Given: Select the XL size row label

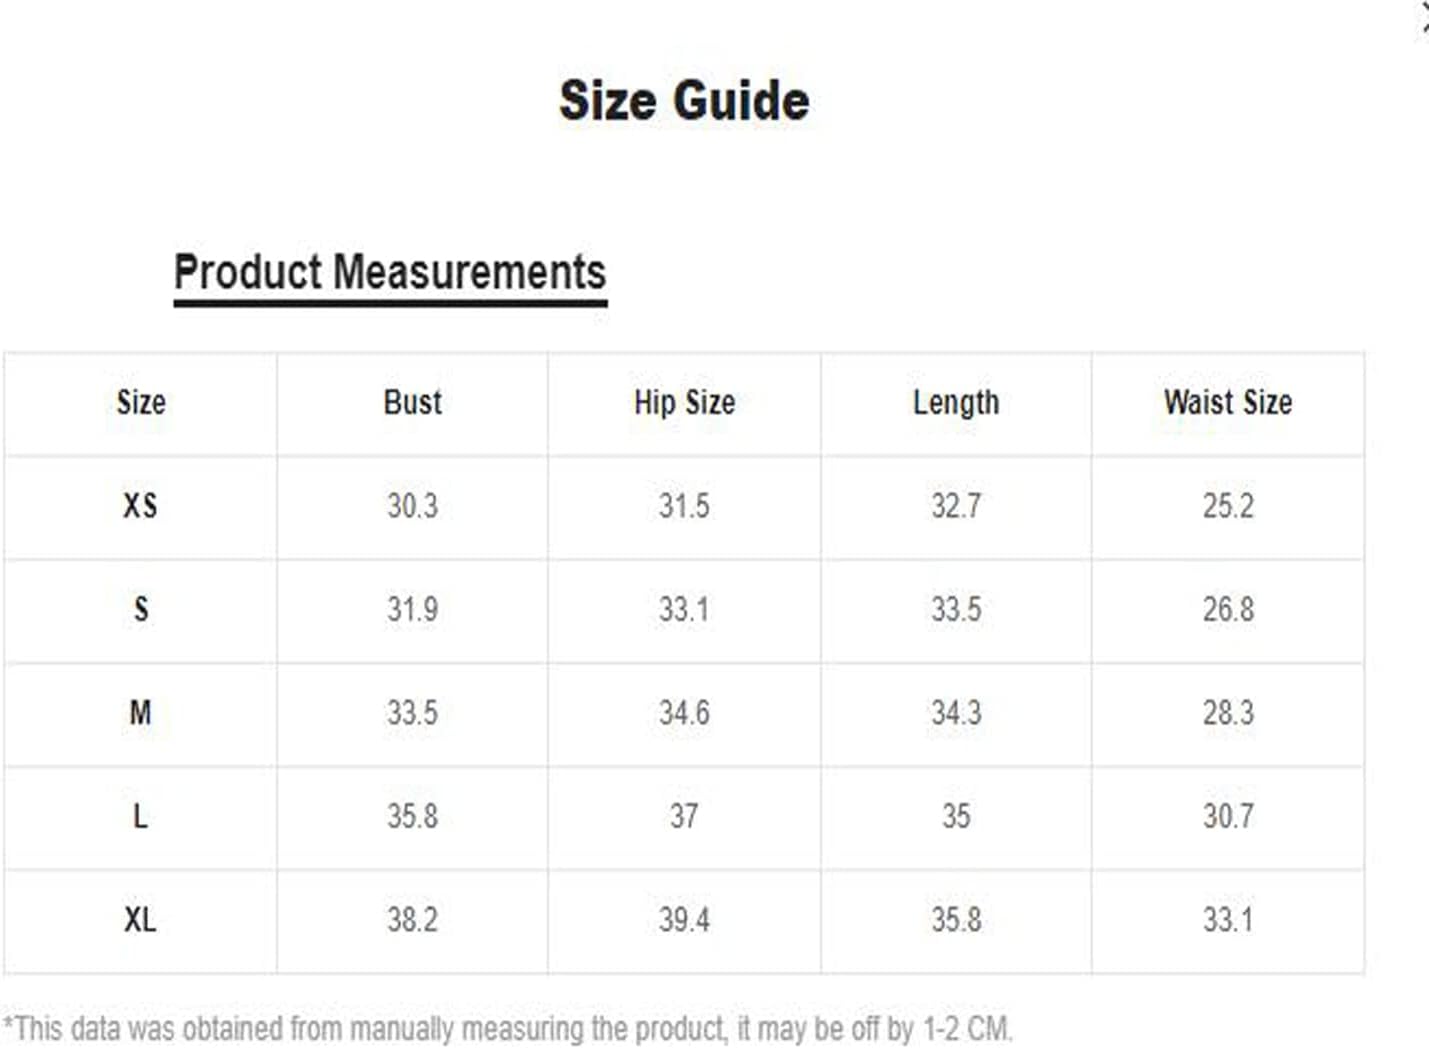Looking at the screenshot, I should [x=140, y=920].
